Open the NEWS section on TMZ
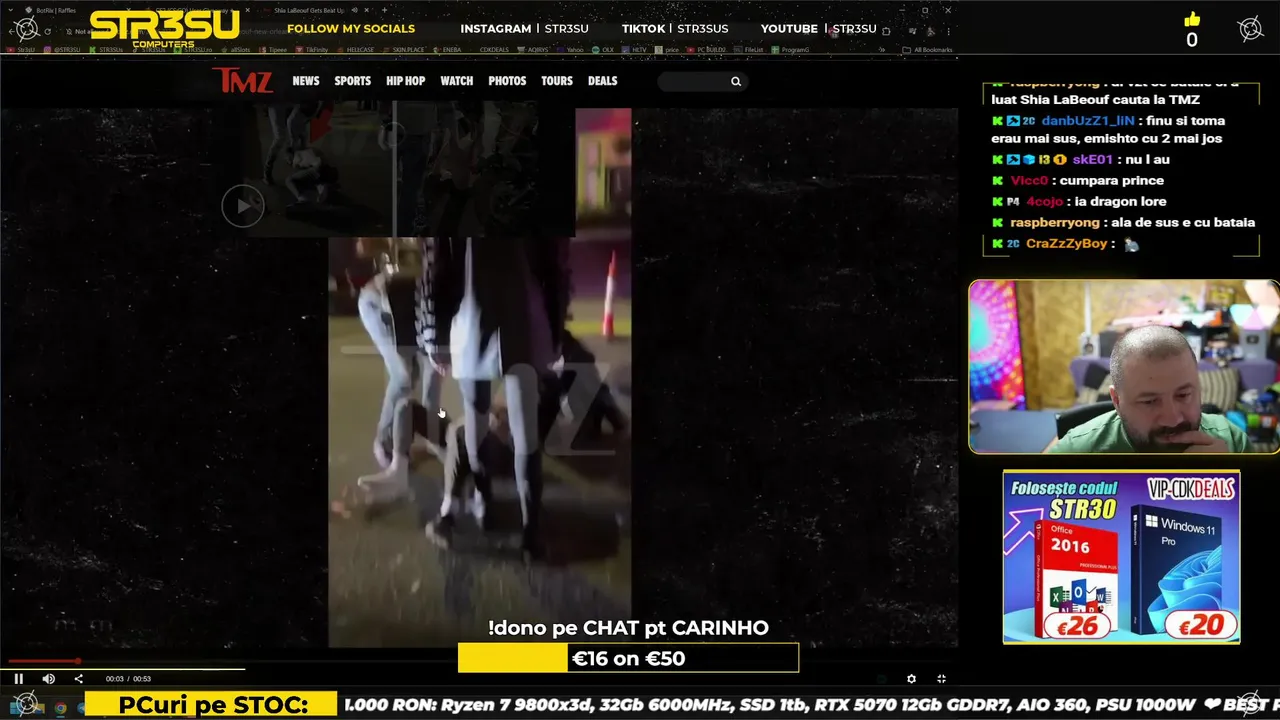 point(306,81)
